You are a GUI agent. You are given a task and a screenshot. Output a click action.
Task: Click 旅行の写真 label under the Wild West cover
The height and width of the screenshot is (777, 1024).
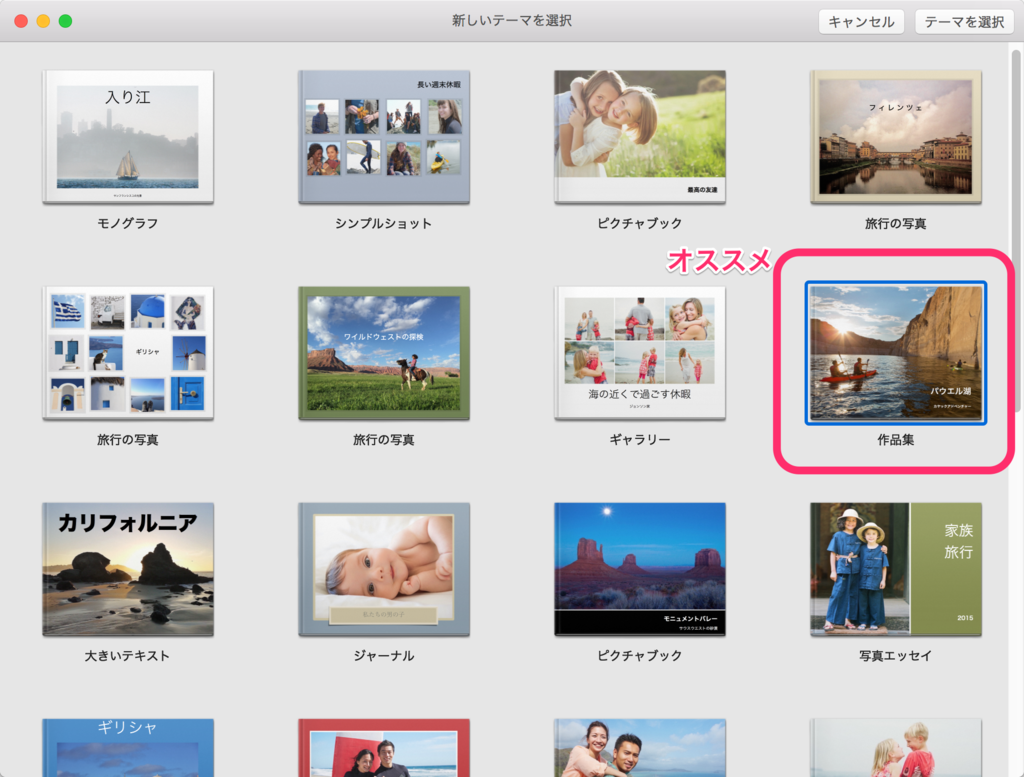point(384,439)
